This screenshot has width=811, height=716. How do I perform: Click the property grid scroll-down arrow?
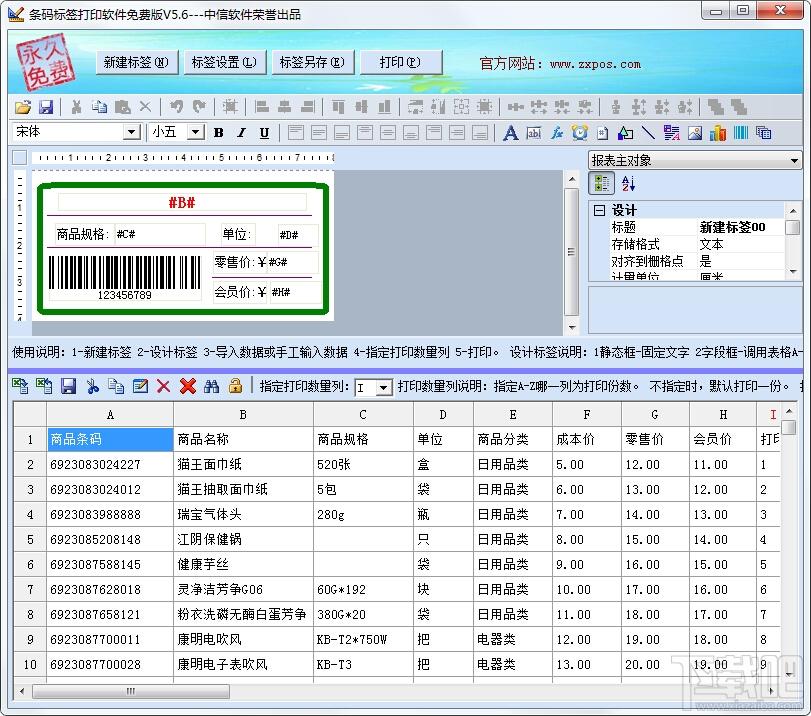pyautogui.click(x=793, y=272)
